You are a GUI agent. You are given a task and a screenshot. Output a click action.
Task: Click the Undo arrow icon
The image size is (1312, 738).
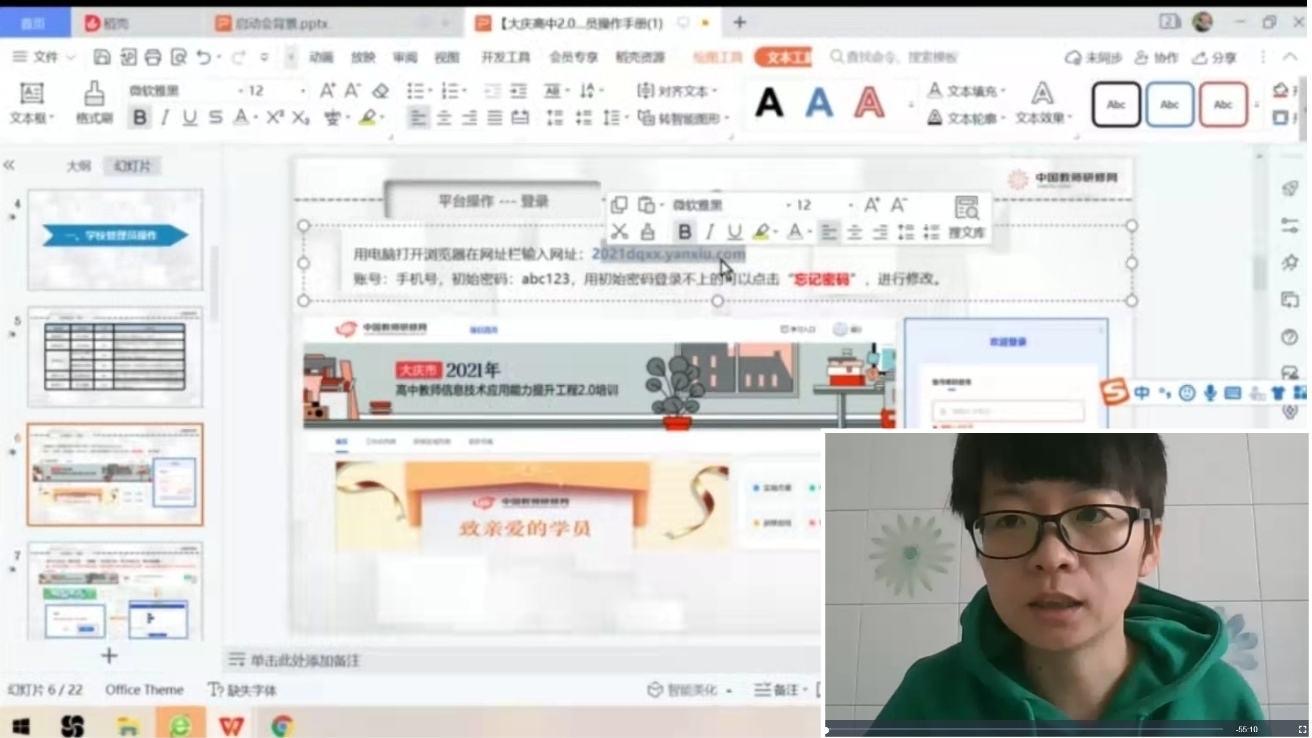tap(204, 57)
